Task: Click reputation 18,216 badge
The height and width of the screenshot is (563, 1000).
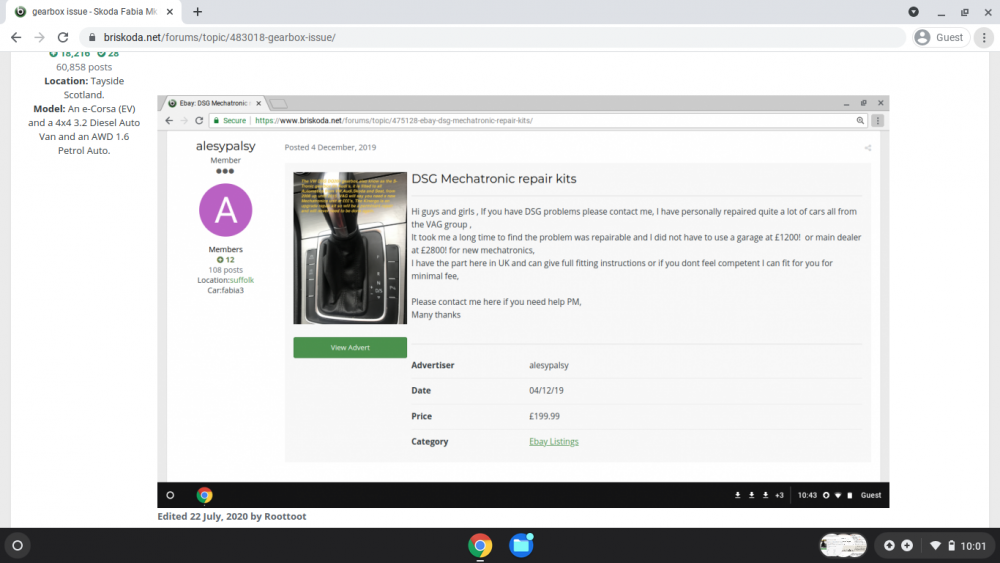Action: (x=70, y=54)
